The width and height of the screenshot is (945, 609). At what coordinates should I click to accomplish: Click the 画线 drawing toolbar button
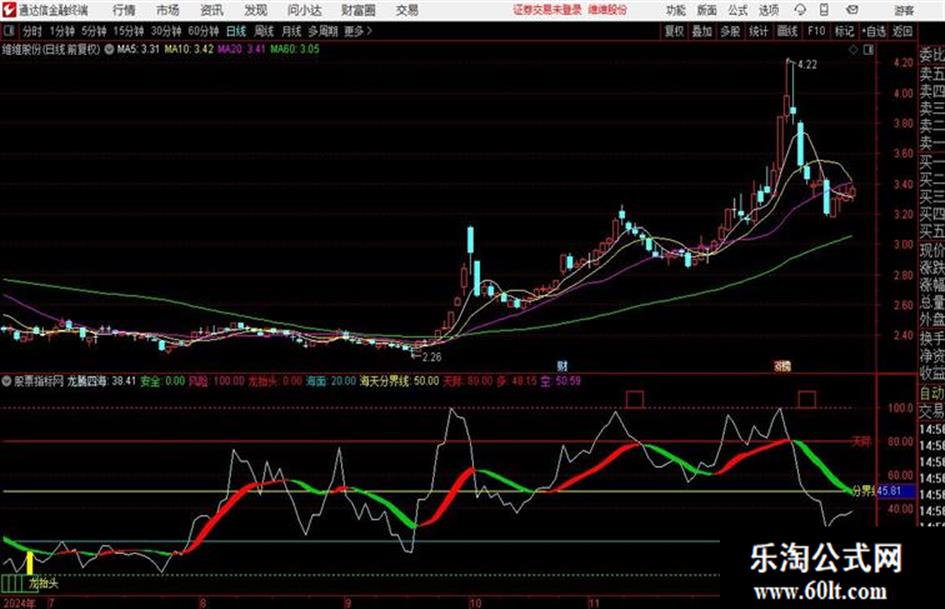tap(787, 31)
